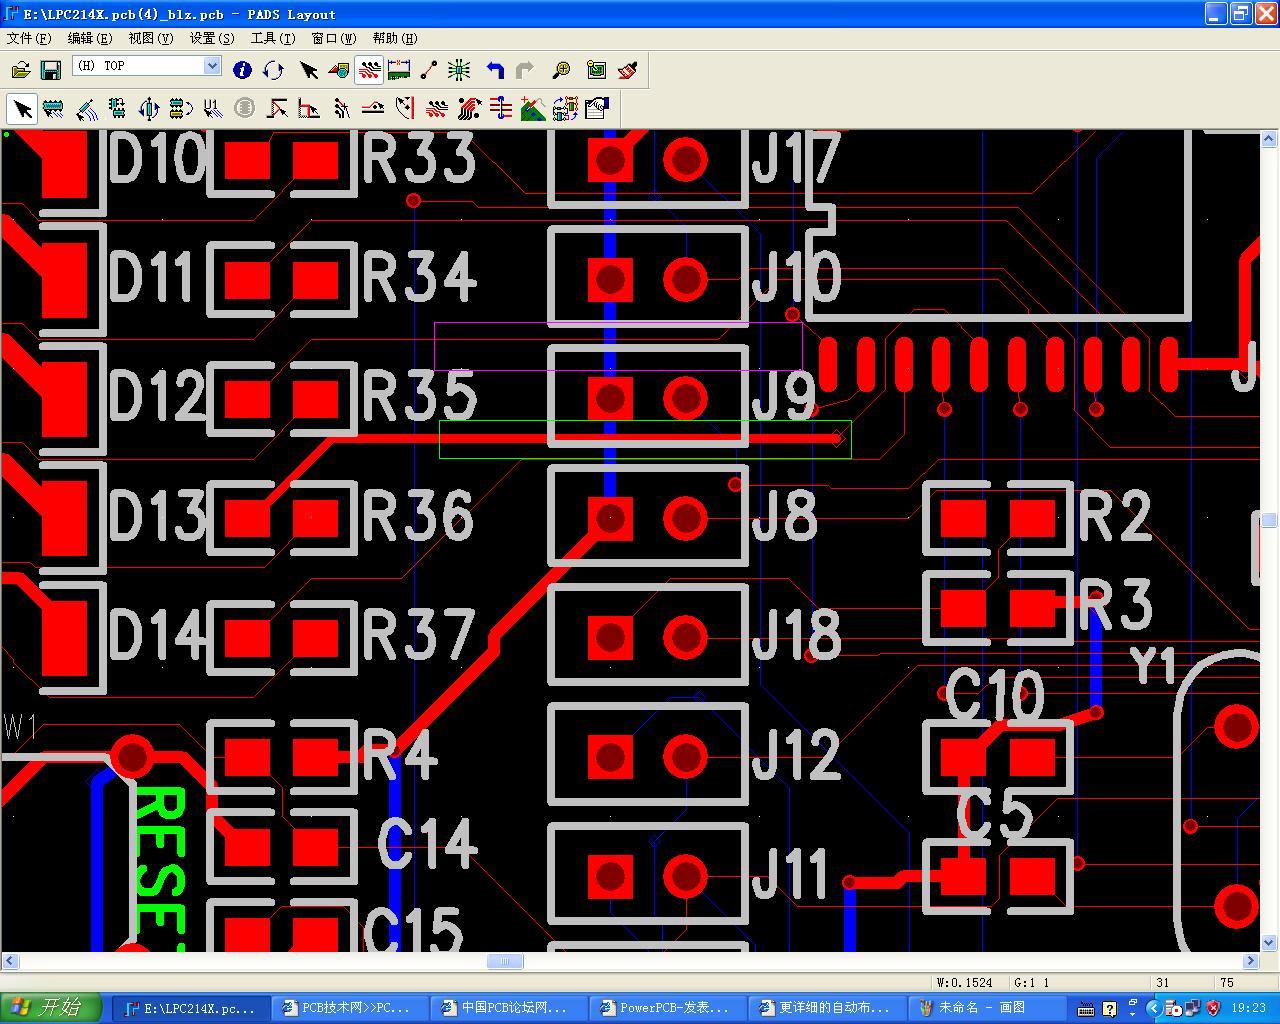1280x1024 pixels.
Task: Open the 编辑(E) menu
Action: (89, 38)
